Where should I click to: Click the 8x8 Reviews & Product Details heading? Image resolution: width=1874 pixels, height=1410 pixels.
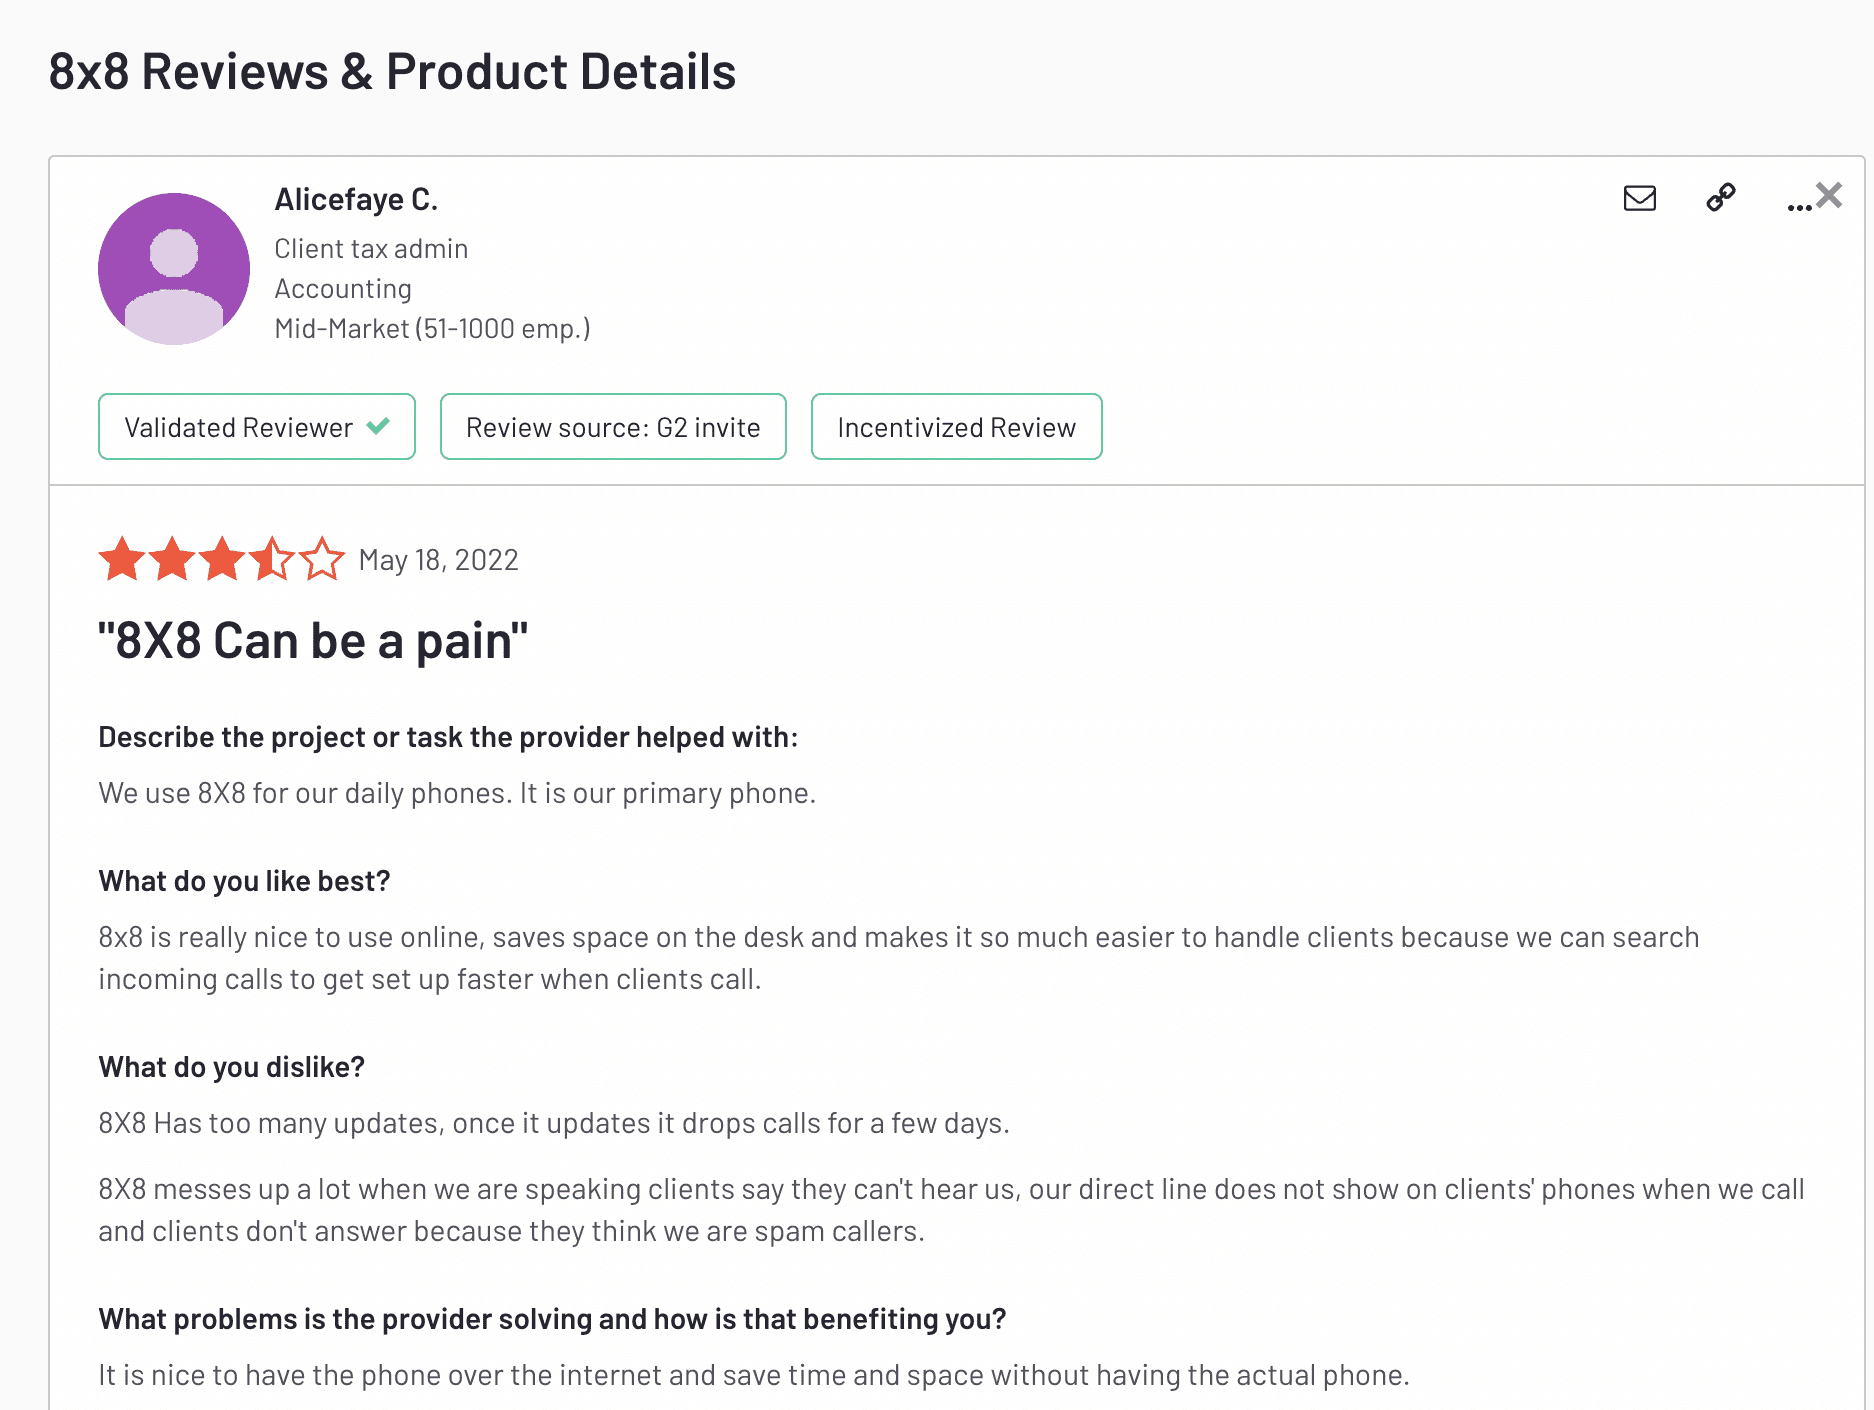tap(392, 72)
